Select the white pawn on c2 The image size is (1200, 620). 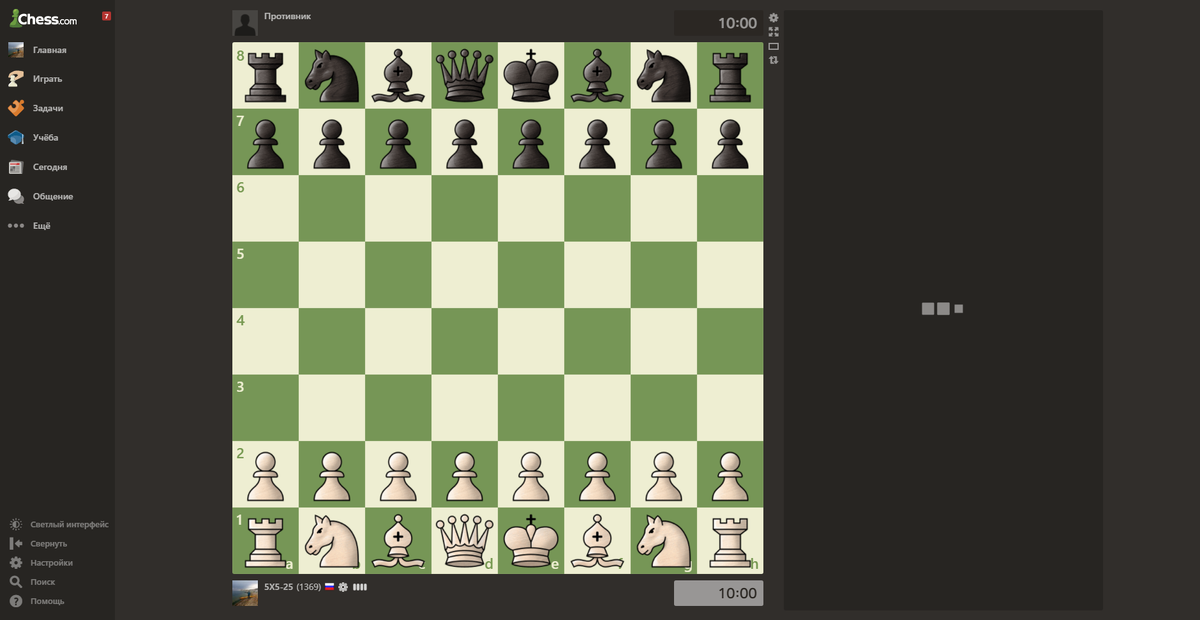point(398,475)
